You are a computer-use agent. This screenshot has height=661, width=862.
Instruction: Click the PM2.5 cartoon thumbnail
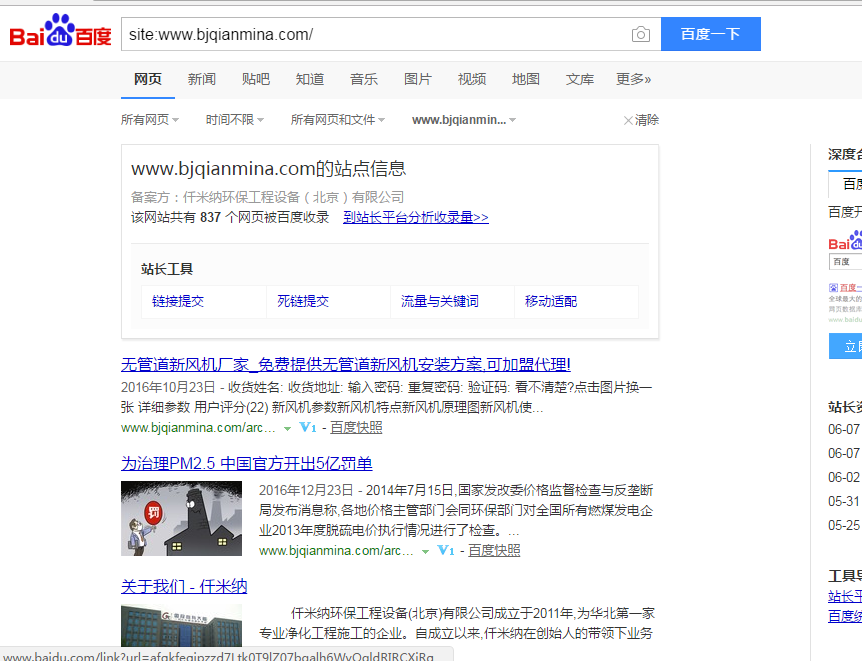pyautogui.click(x=181, y=519)
